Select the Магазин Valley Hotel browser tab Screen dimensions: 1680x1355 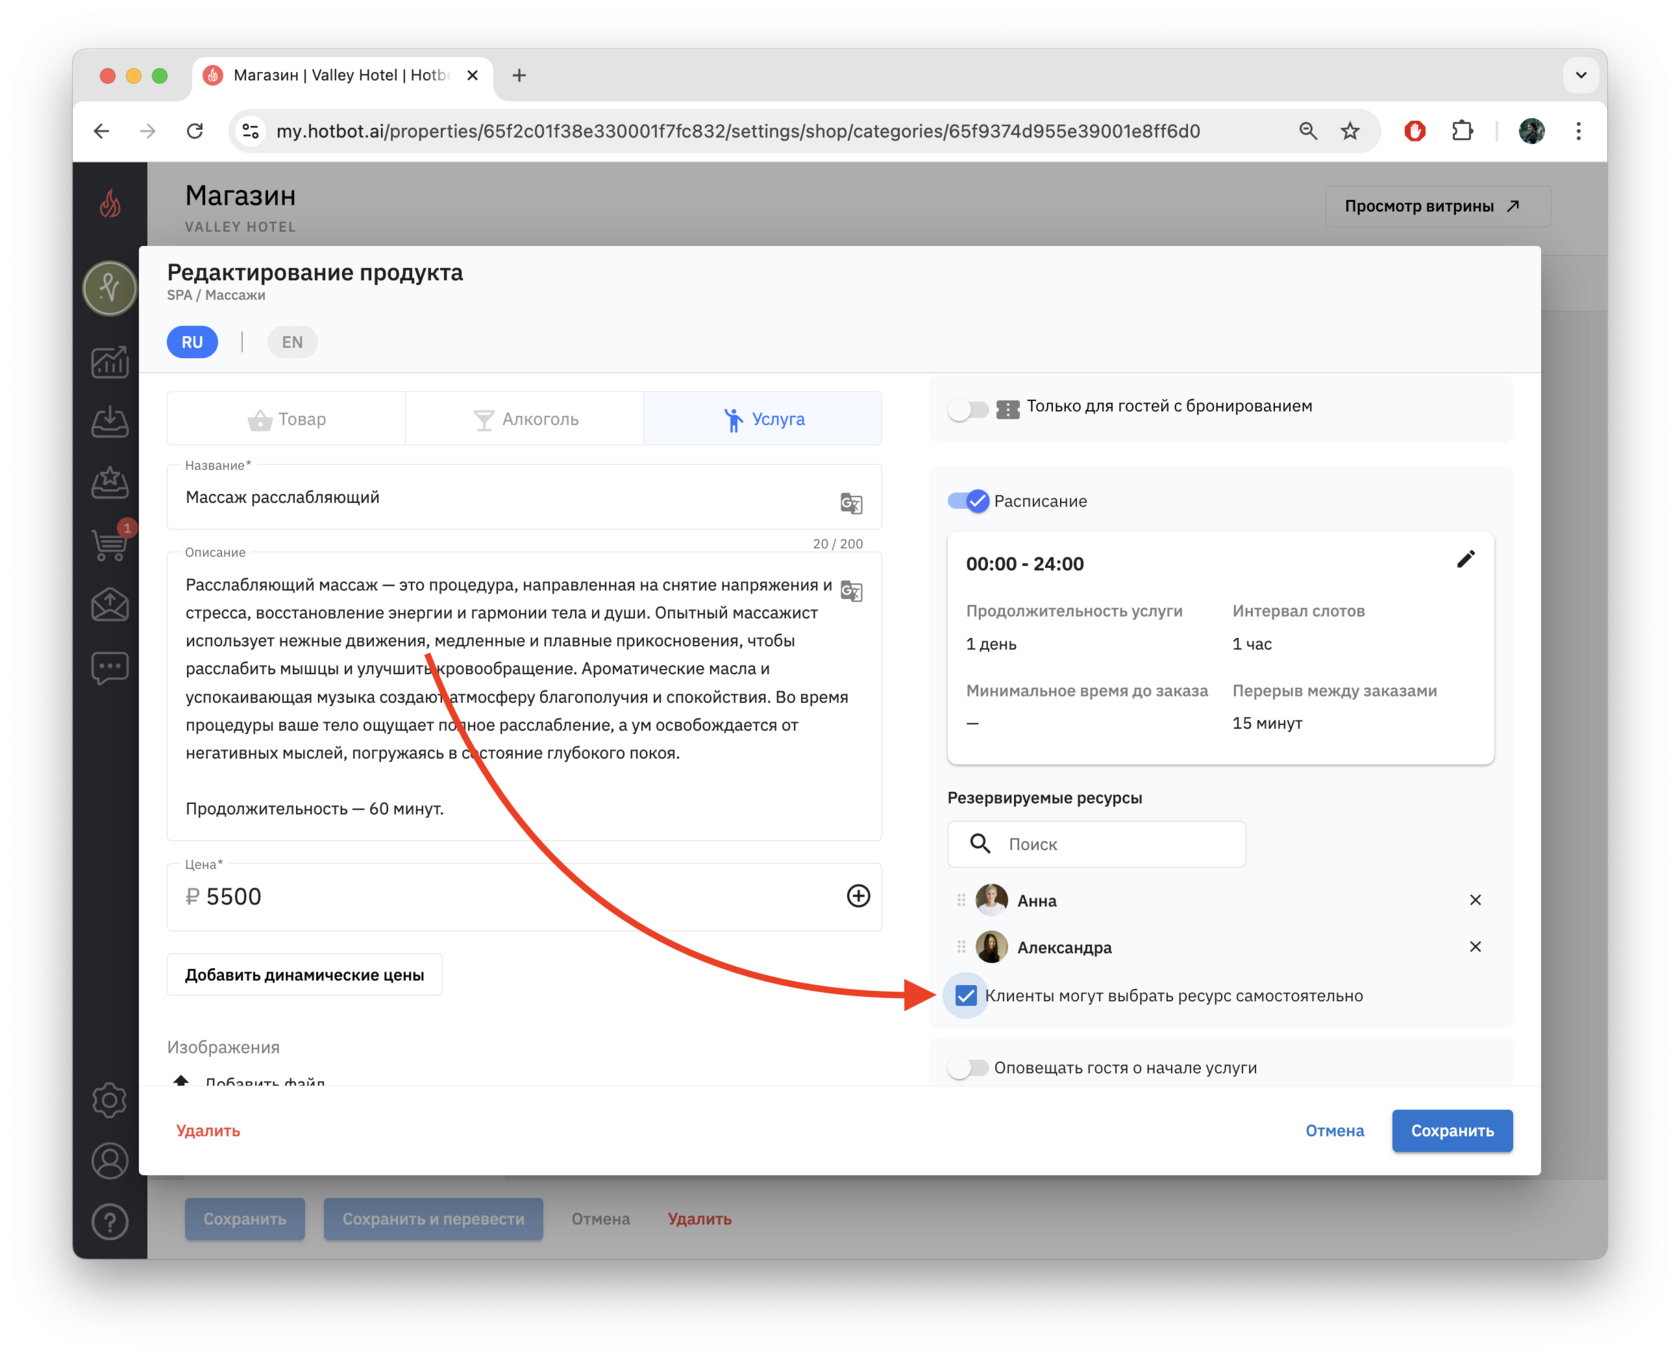(342, 75)
